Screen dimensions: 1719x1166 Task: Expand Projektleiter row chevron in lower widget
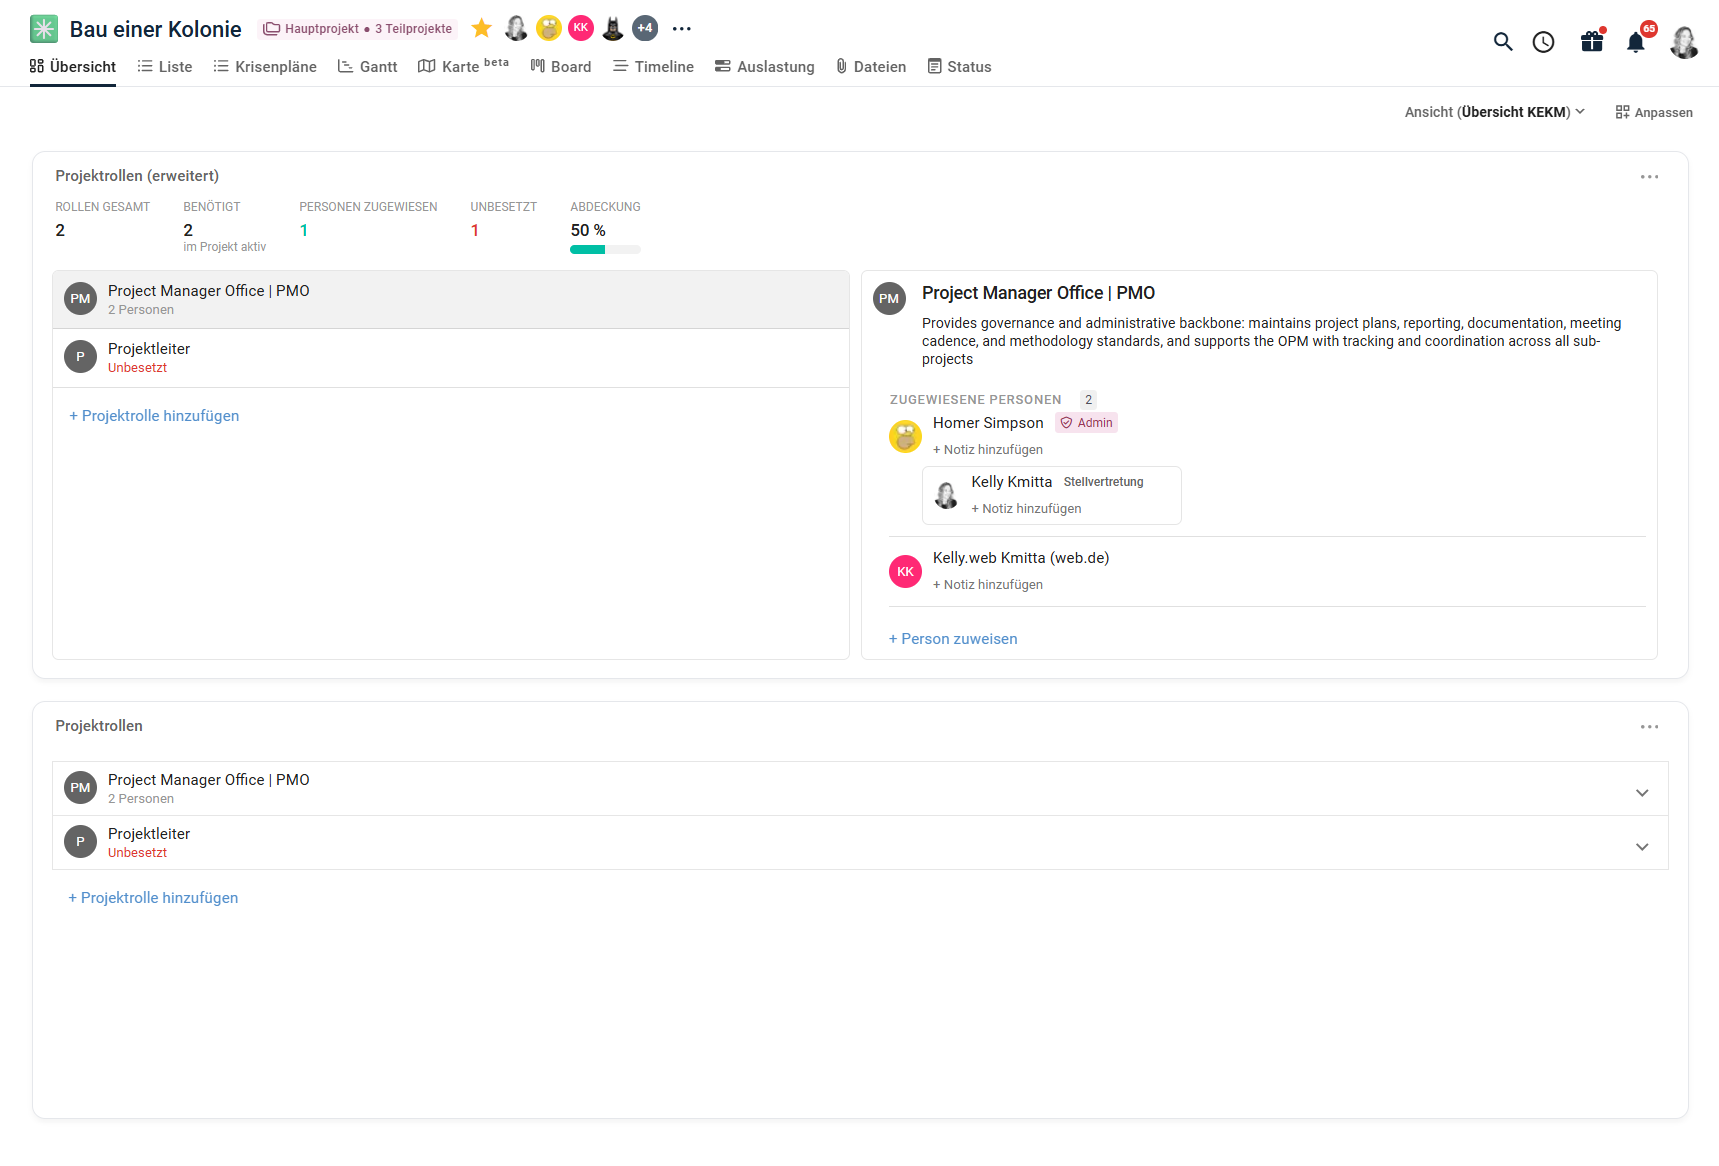click(x=1642, y=847)
